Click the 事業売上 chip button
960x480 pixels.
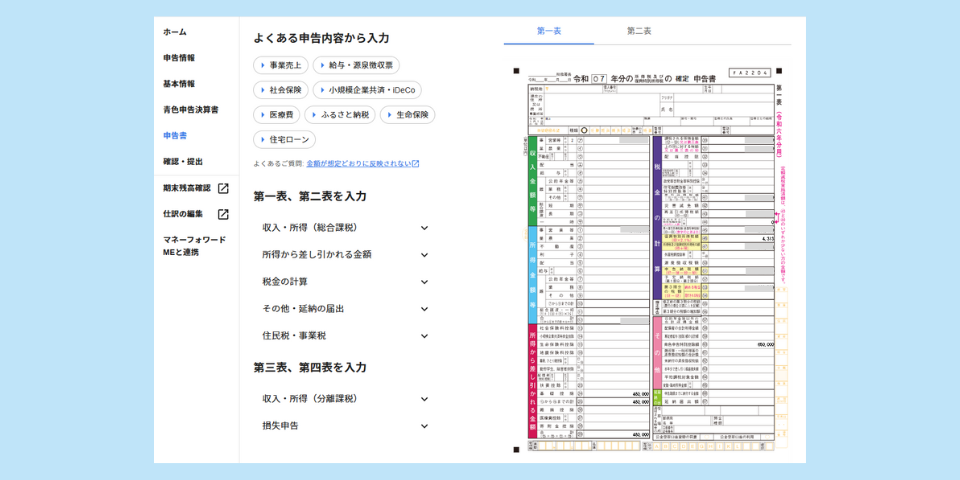click(x=280, y=65)
